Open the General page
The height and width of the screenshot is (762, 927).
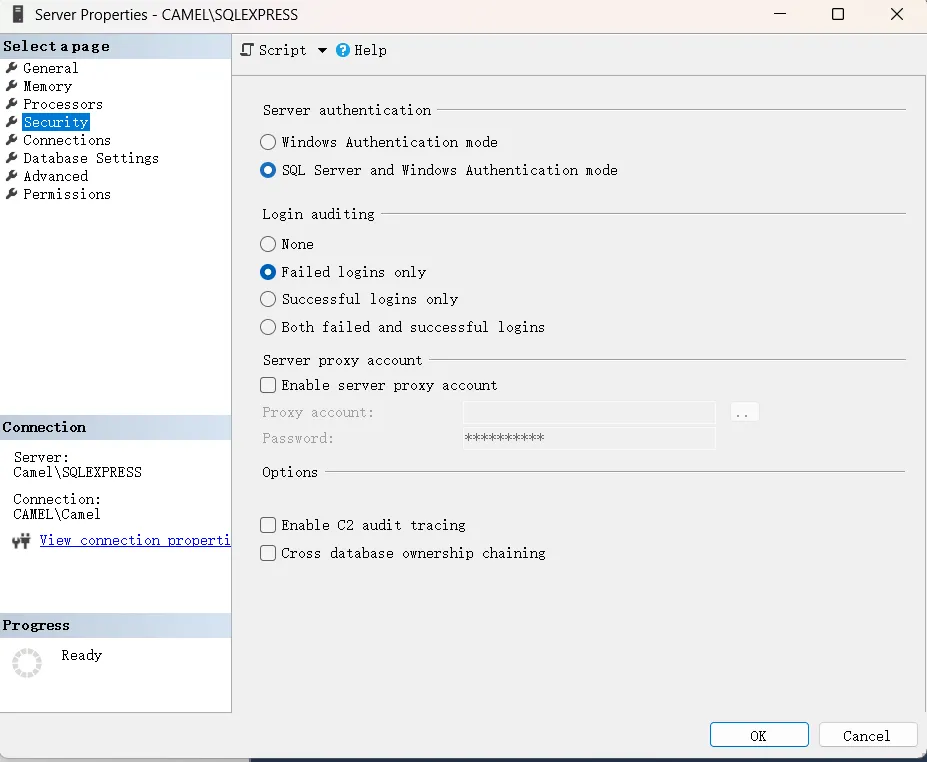coord(50,68)
